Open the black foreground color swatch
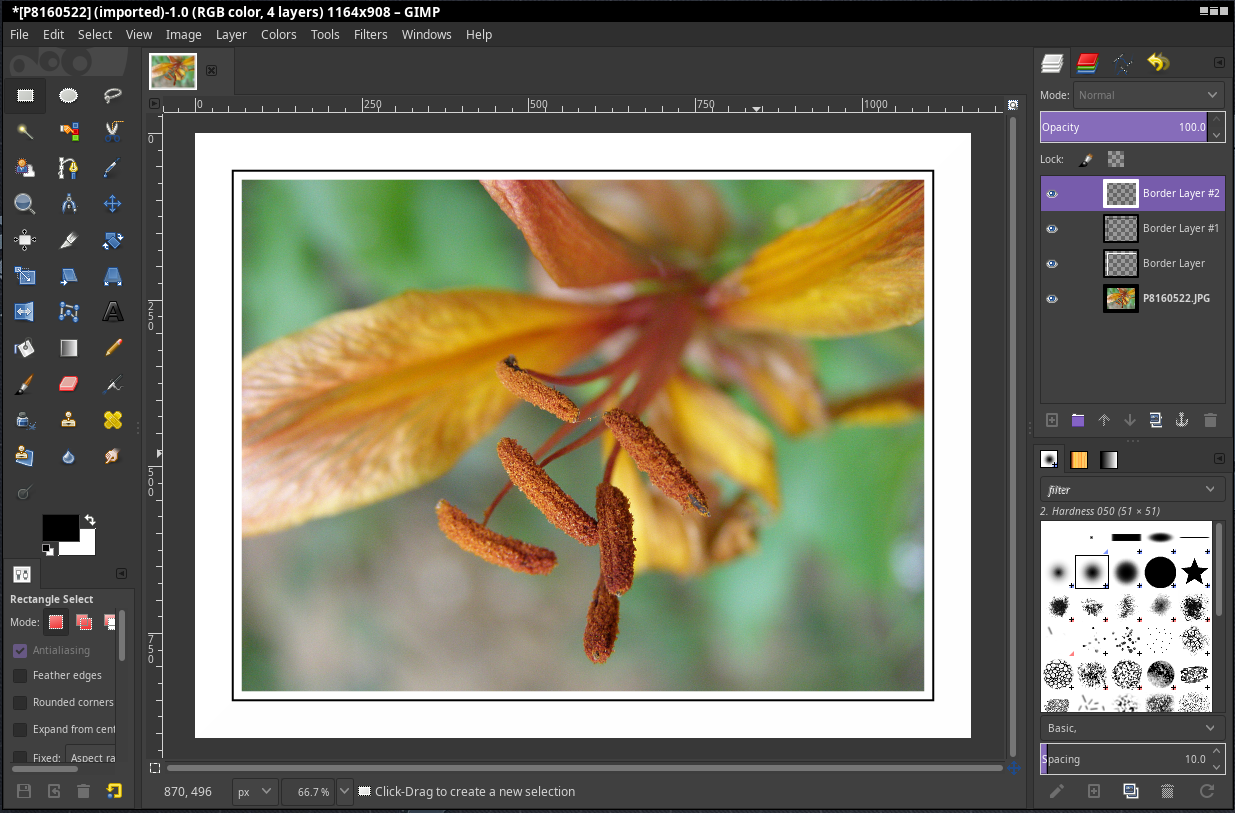The image size is (1235, 813). [59, 527]
